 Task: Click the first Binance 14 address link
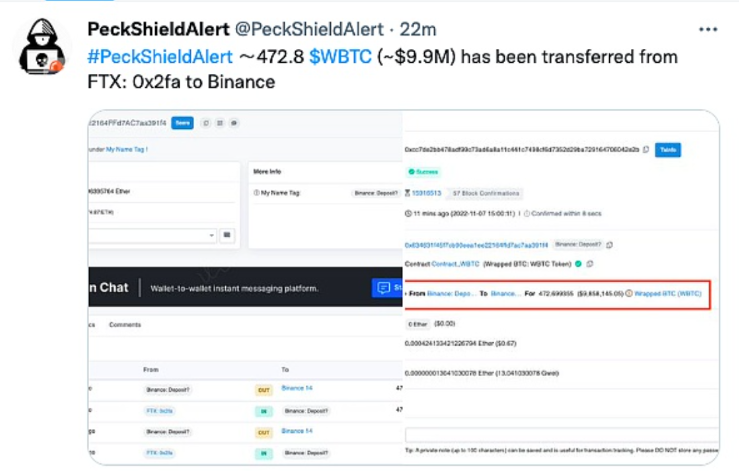click(x=298, y=387)
